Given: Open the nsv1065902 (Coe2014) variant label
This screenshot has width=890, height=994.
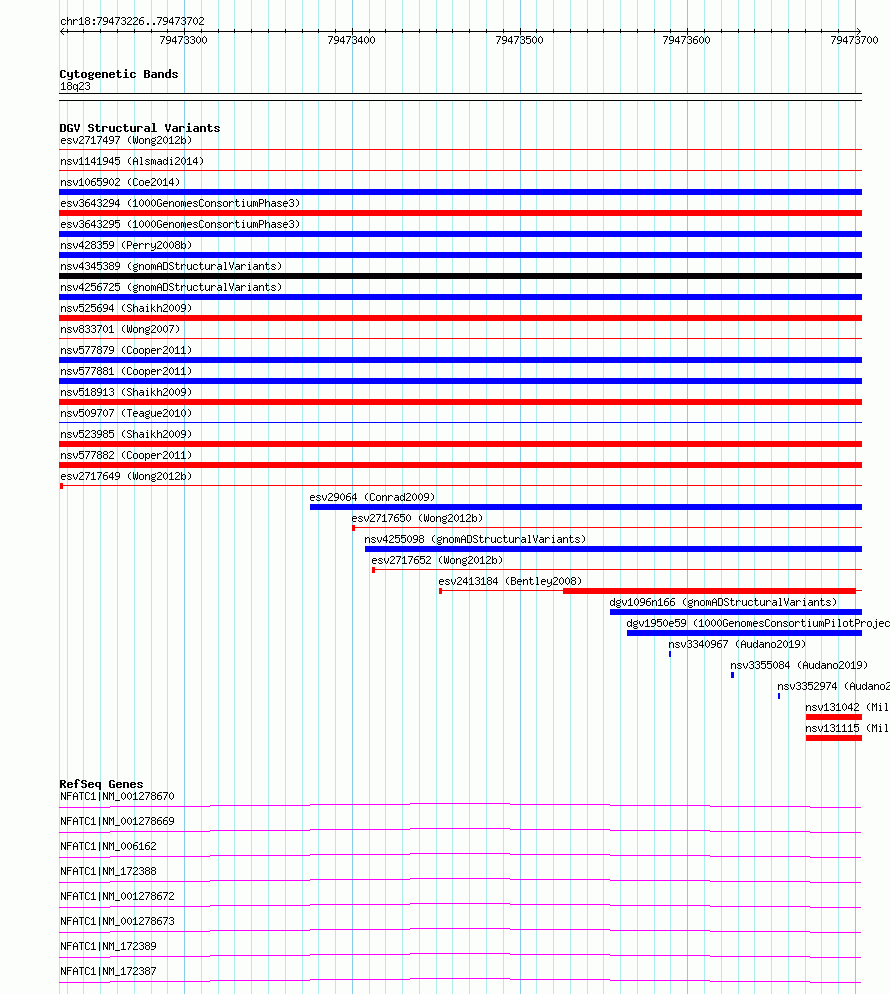Looking at the screenshot, I should [120, 182].
